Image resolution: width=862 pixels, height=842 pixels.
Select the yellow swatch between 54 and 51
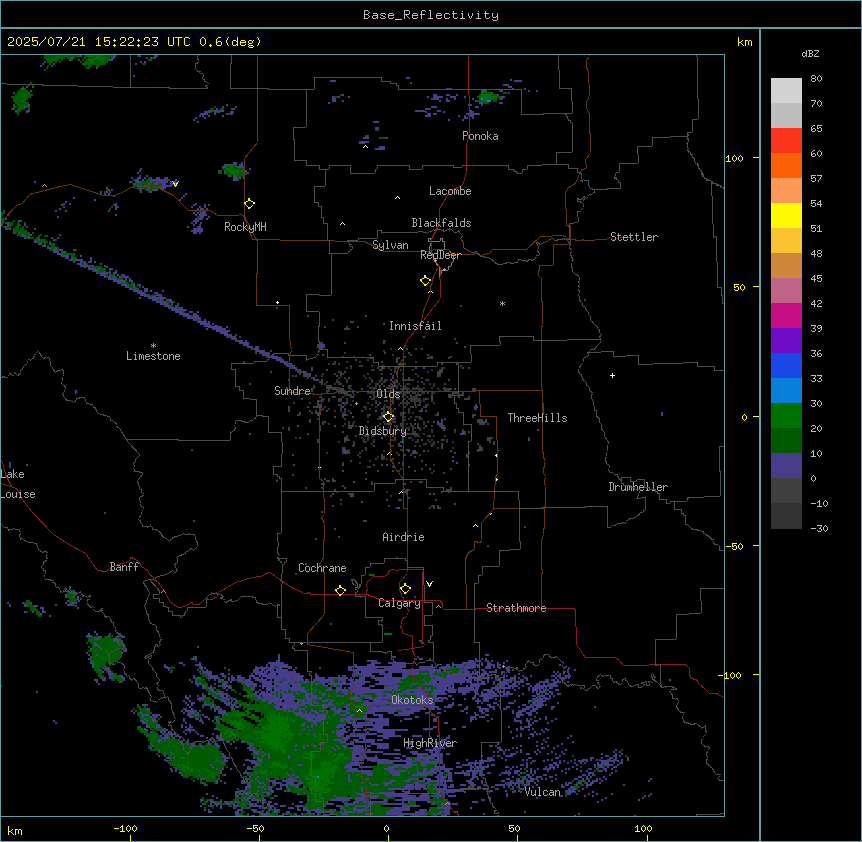click(786, 215)
